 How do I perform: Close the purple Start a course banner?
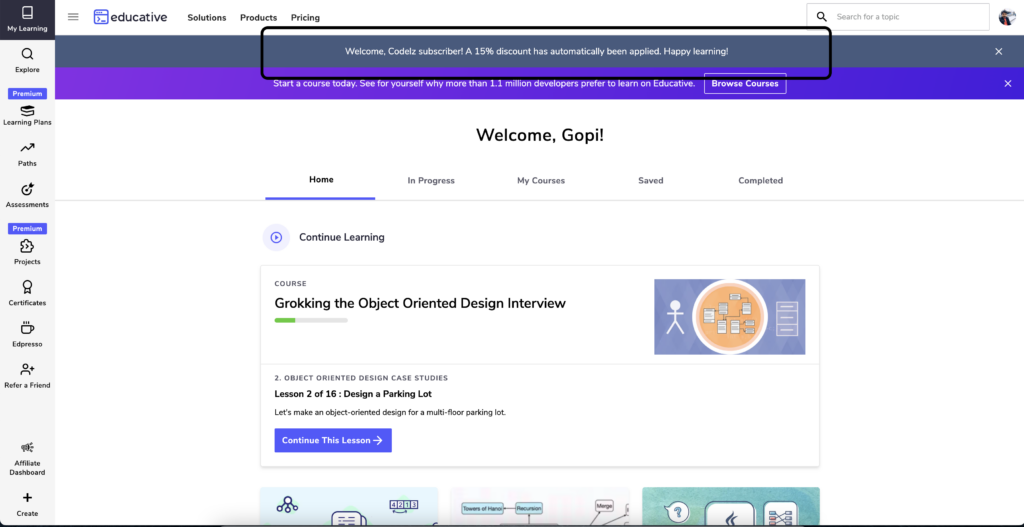[x=1007, y=84]
